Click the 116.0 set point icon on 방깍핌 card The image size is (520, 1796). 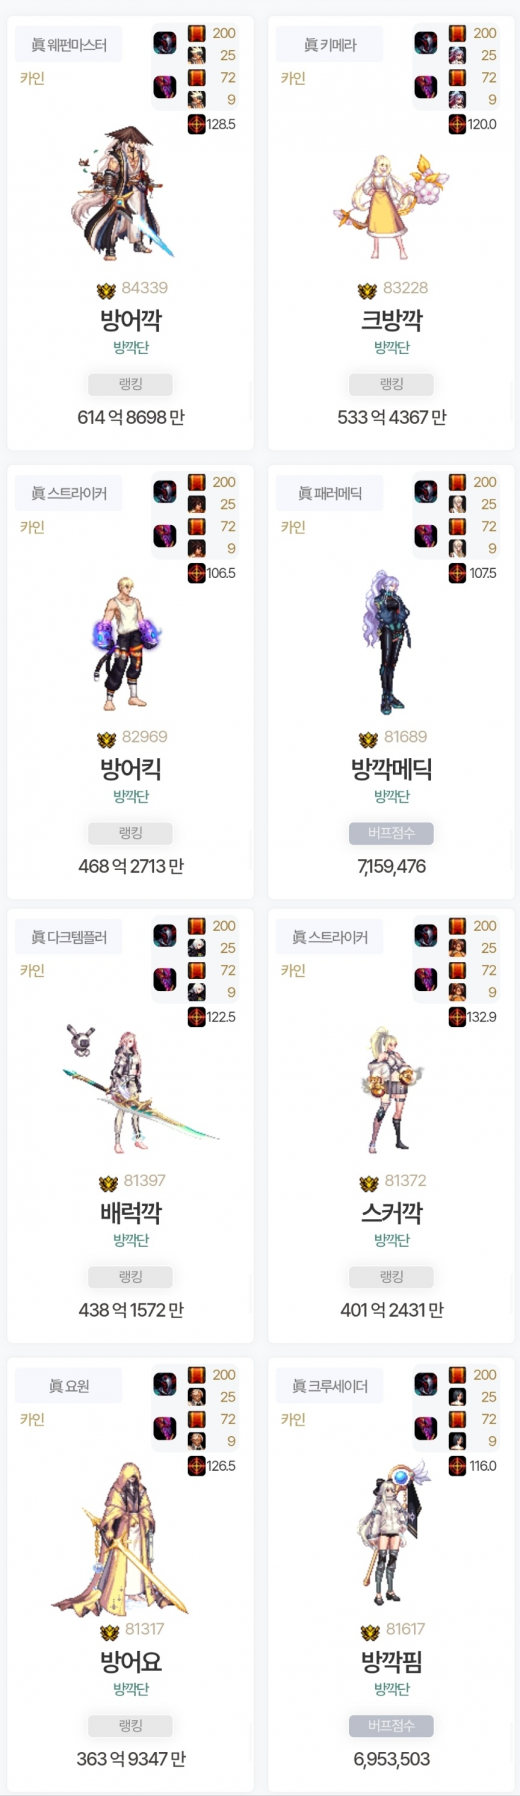coord(457,1466)
